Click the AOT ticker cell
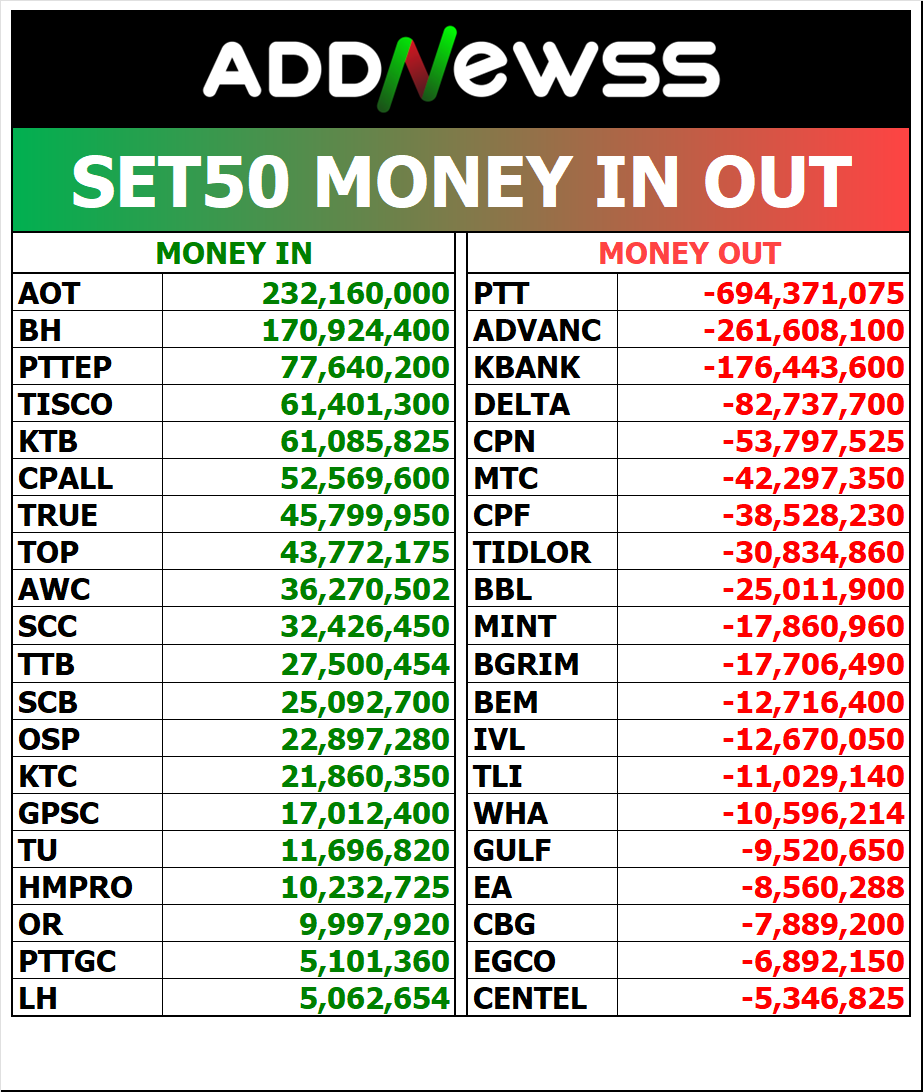Viewport: 923px width, 1092px height. click(49, 293)
